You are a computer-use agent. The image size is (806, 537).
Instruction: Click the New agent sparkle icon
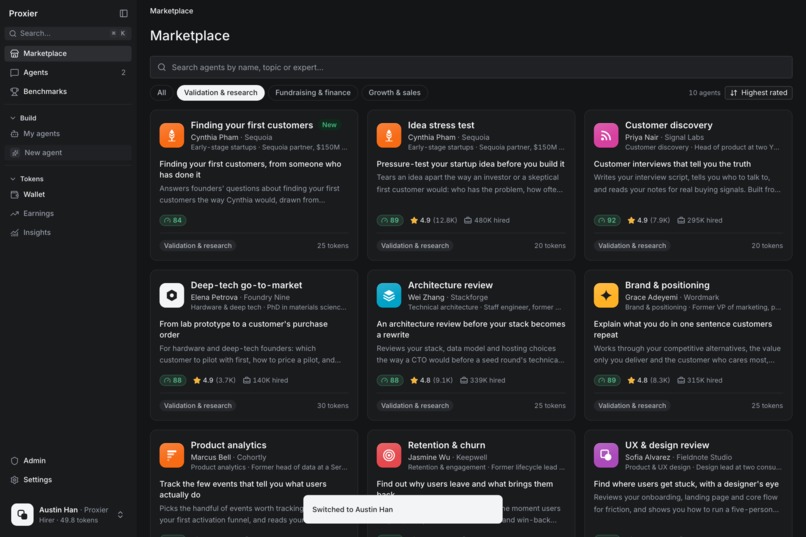15,153
